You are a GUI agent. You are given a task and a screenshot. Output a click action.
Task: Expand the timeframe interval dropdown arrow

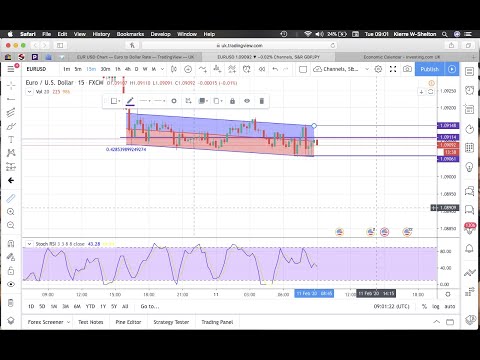162,69
